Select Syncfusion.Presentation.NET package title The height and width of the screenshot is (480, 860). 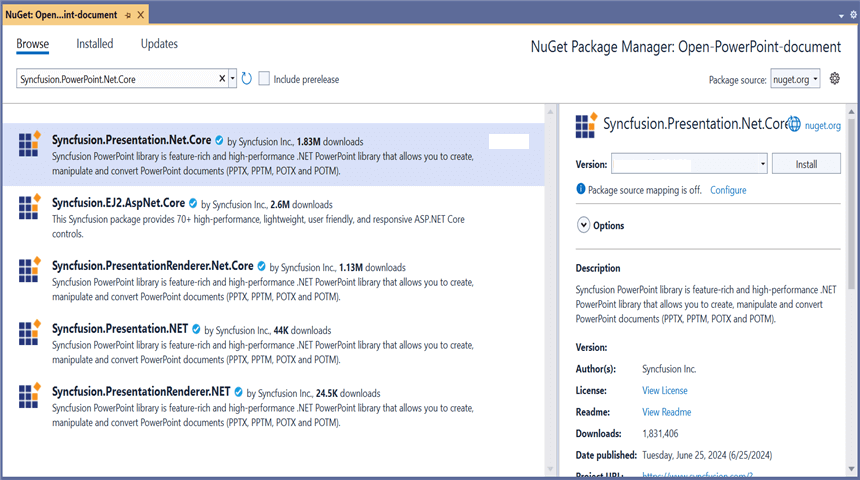120,329
